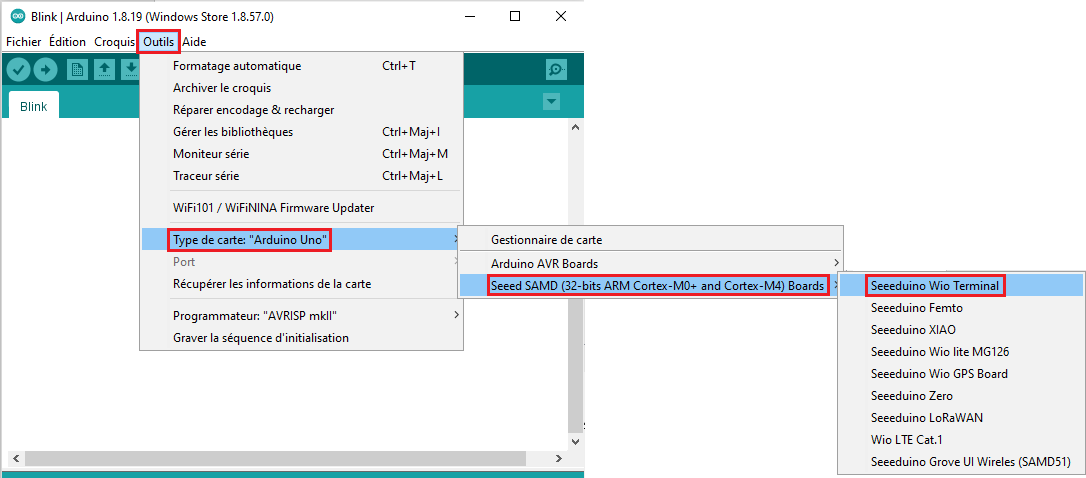1086x478 pixels.
Task: Click the Open sketch up-arrow icon
Action: coord(104,69)
